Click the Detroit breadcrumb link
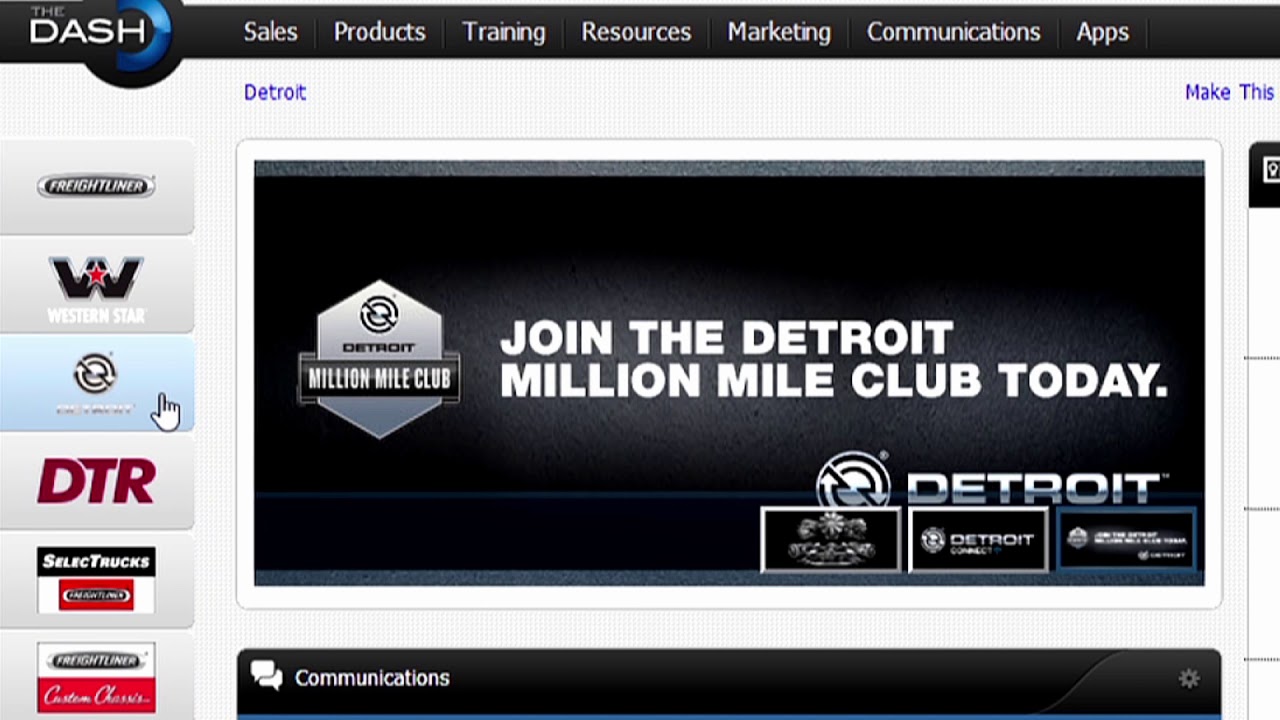Screen dimensions: 1280x720 coord(275,92)
